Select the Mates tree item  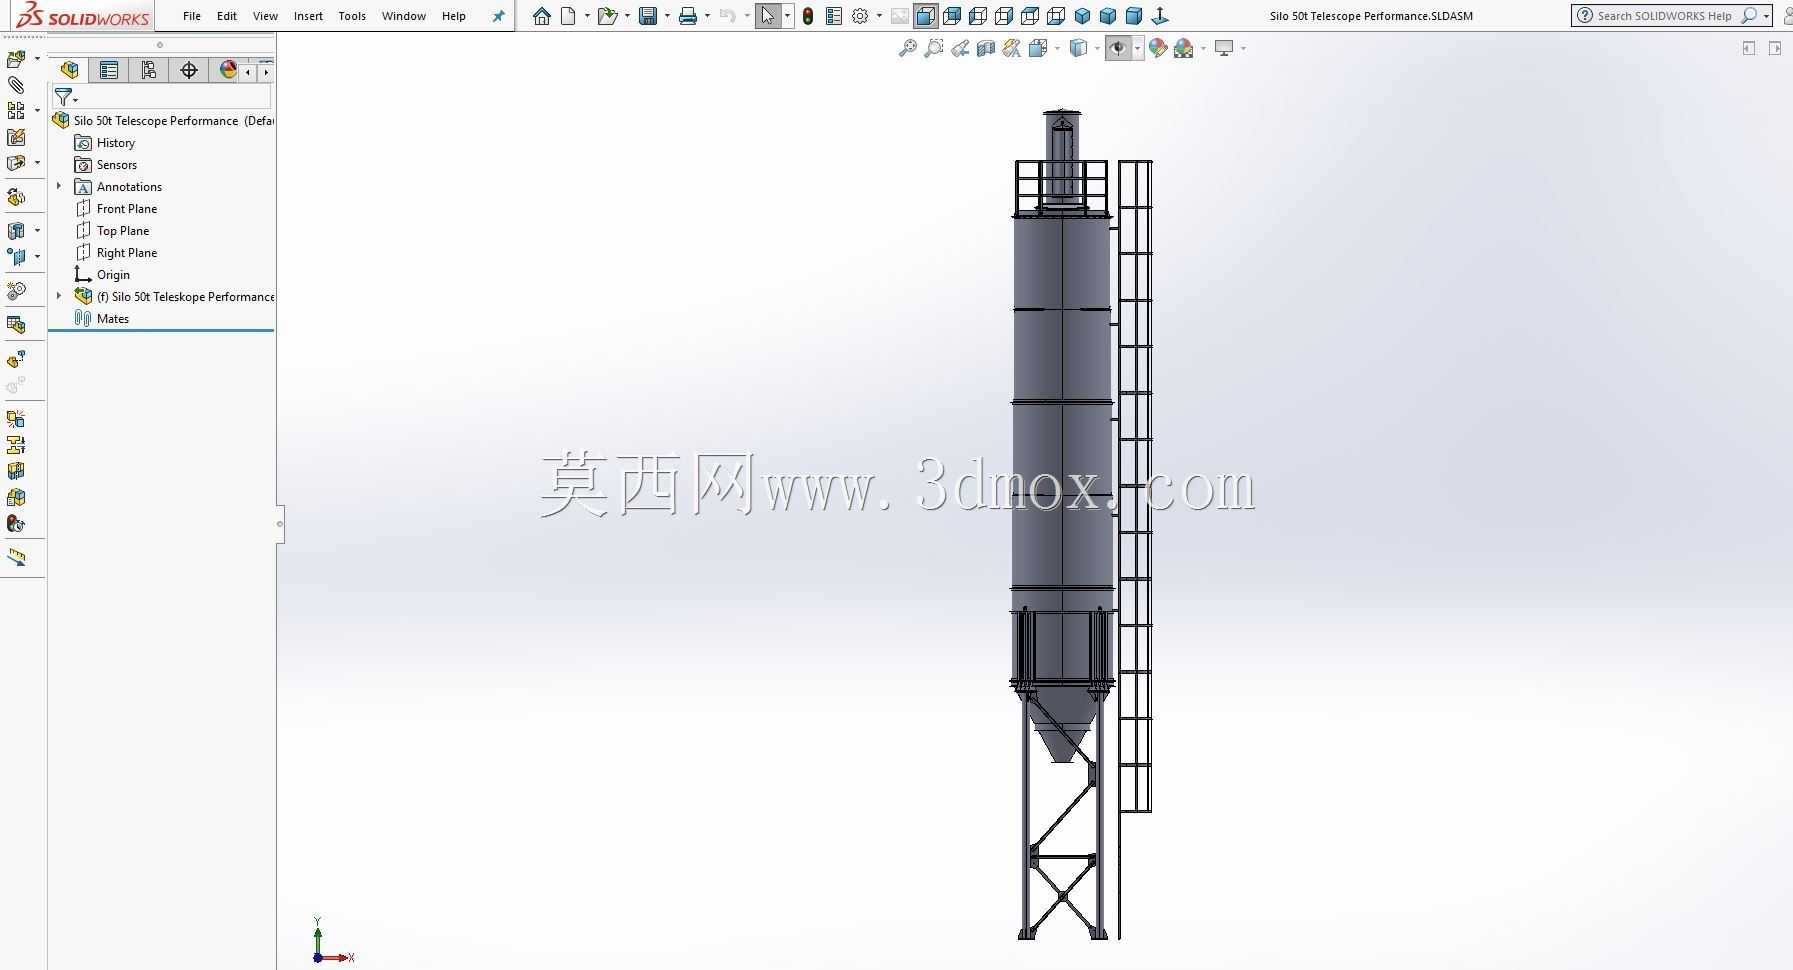click(113, 318)
